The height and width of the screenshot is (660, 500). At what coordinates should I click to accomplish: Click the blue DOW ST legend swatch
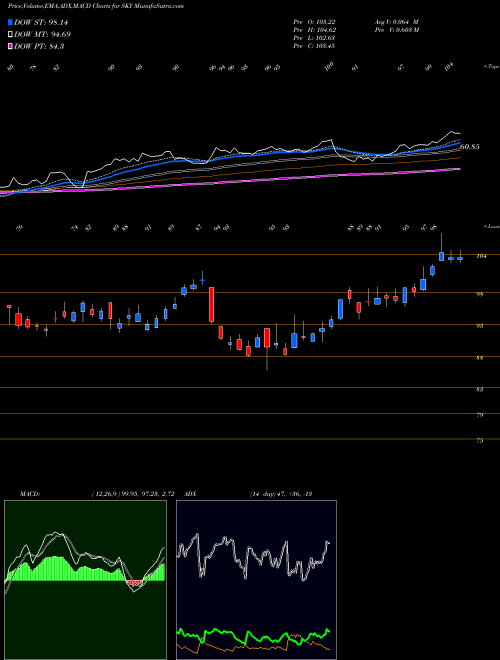tap(11, 22)
